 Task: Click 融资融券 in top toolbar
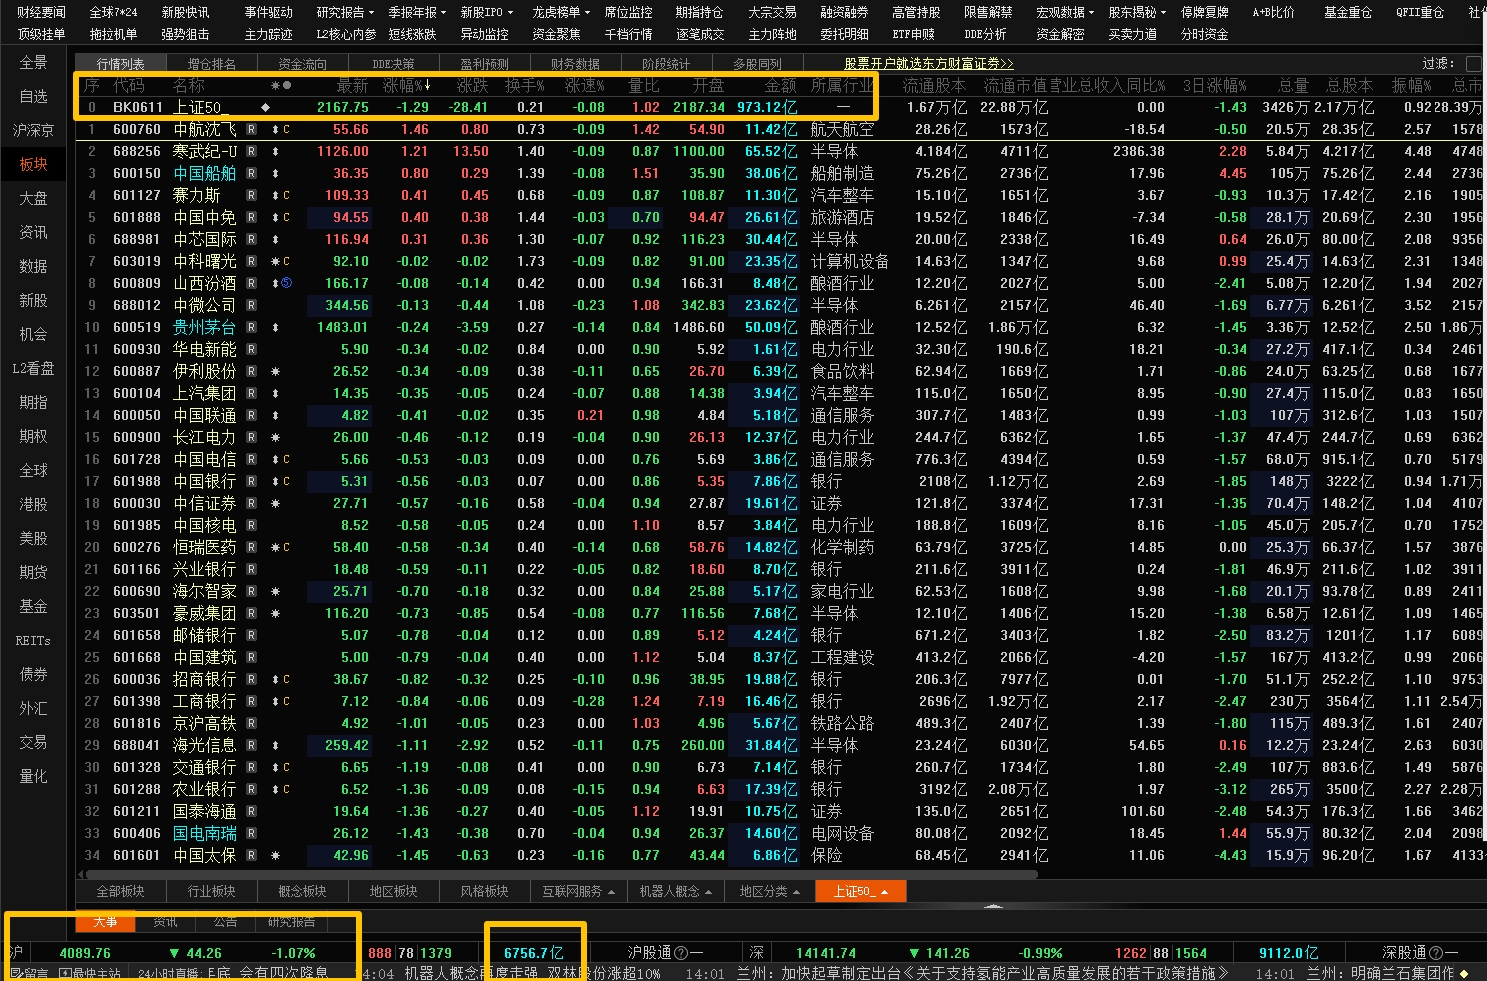click(844, 13)
